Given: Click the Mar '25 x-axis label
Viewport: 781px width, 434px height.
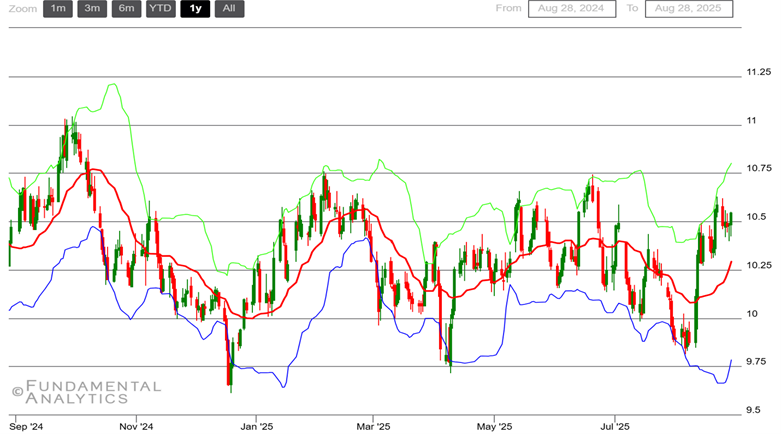Looking at the screenshot, I should click(x=373, y=426).
